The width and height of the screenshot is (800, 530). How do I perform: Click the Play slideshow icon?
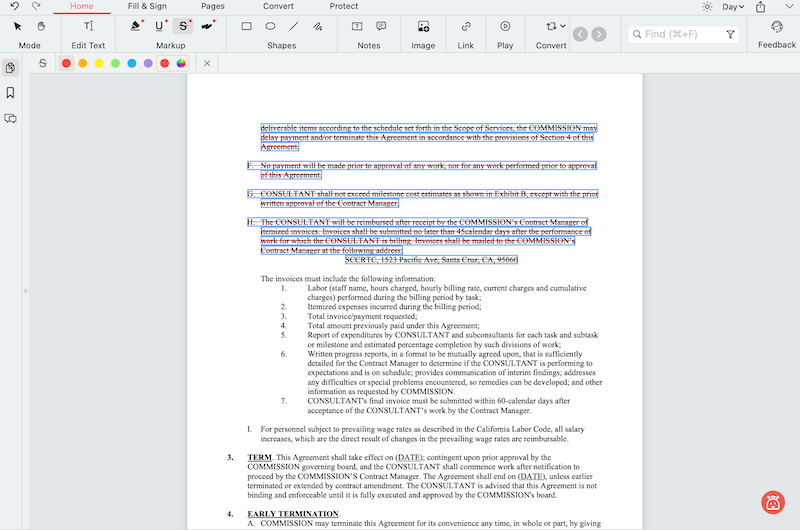(505, 26)
